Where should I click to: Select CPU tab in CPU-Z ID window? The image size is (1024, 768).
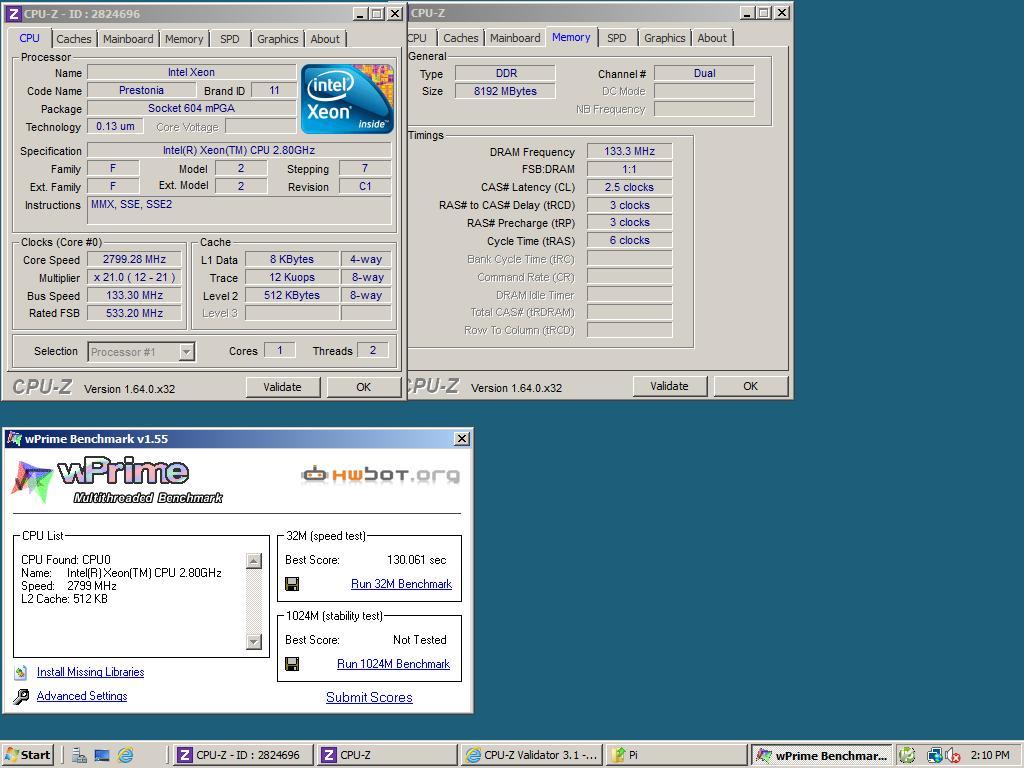(x=29, y=38)
